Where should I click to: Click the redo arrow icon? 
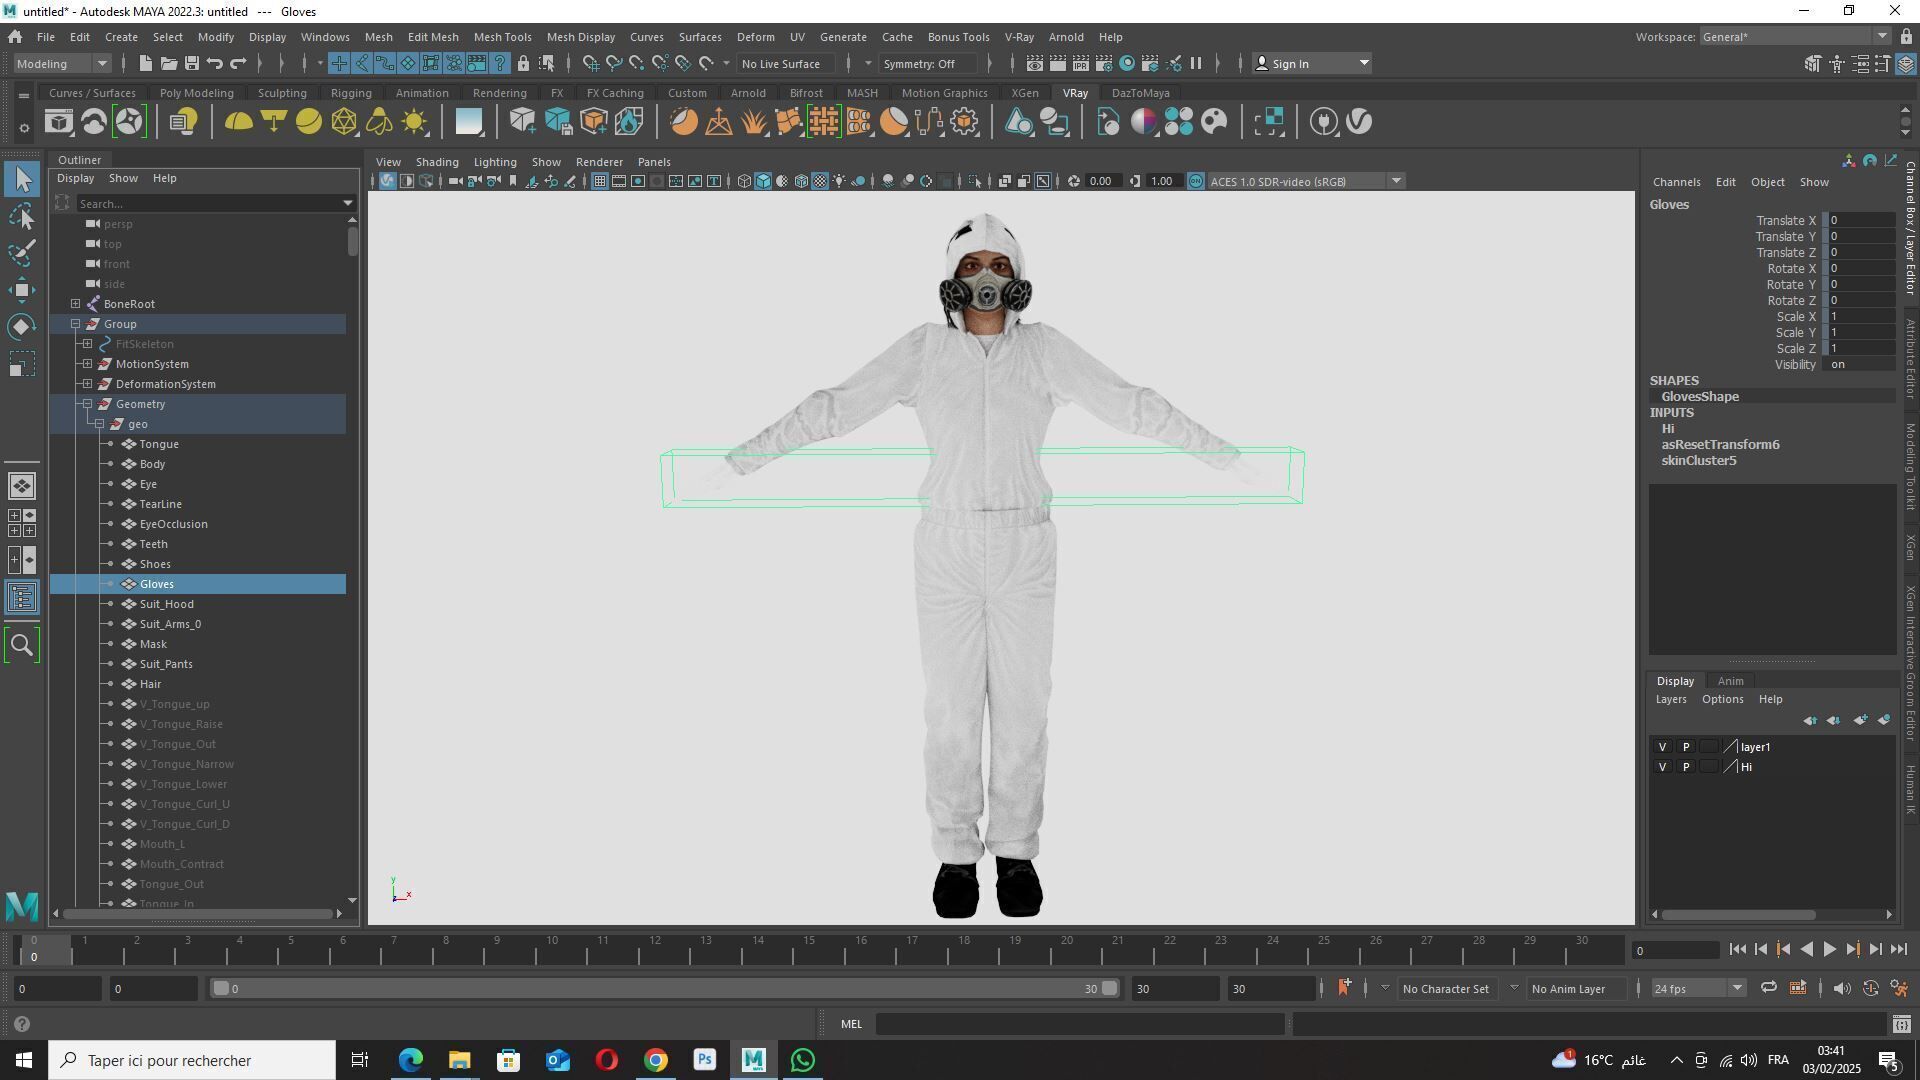[238, 63]
